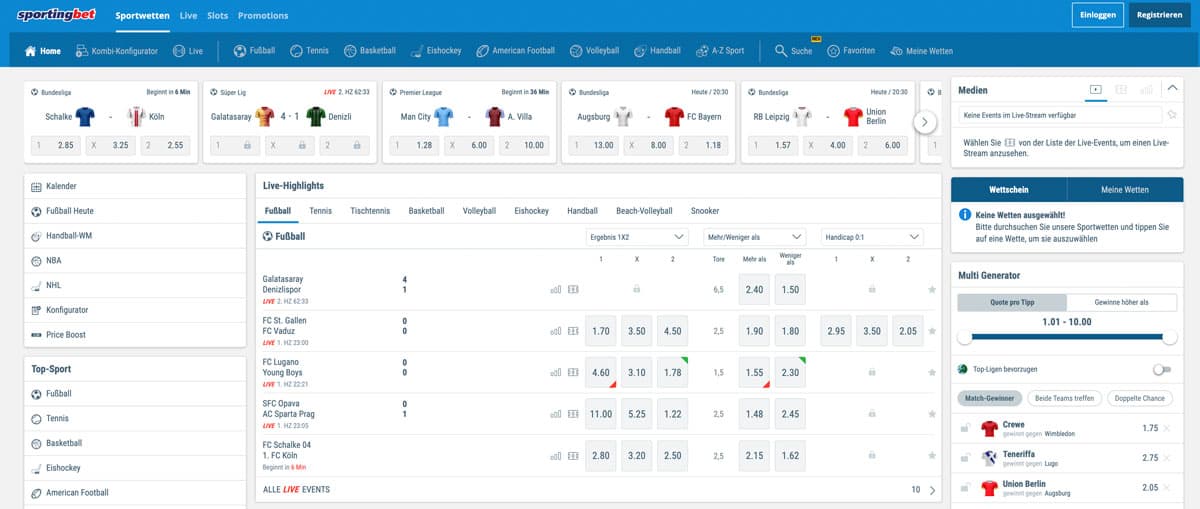Switch to Tennis tab in Live-Highlights
Viewport: 1200px width, 509px height.
pyautogui.click(x=321, y=211)
